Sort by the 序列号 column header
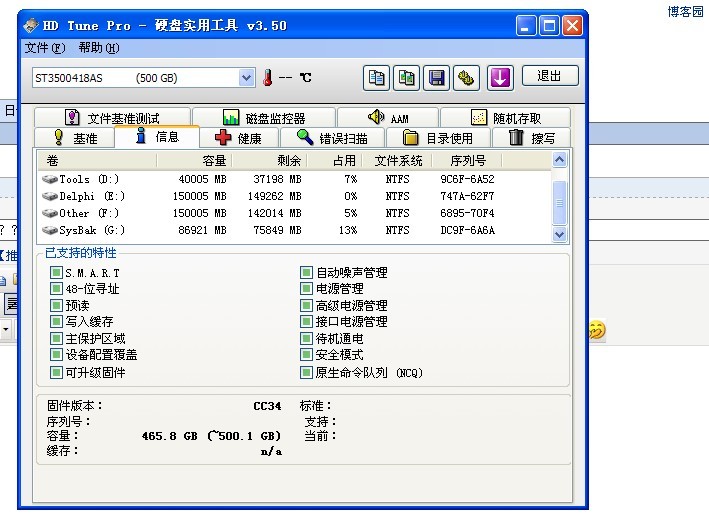The height and width of the screenshot is (532, 709). tap(468, 160)
